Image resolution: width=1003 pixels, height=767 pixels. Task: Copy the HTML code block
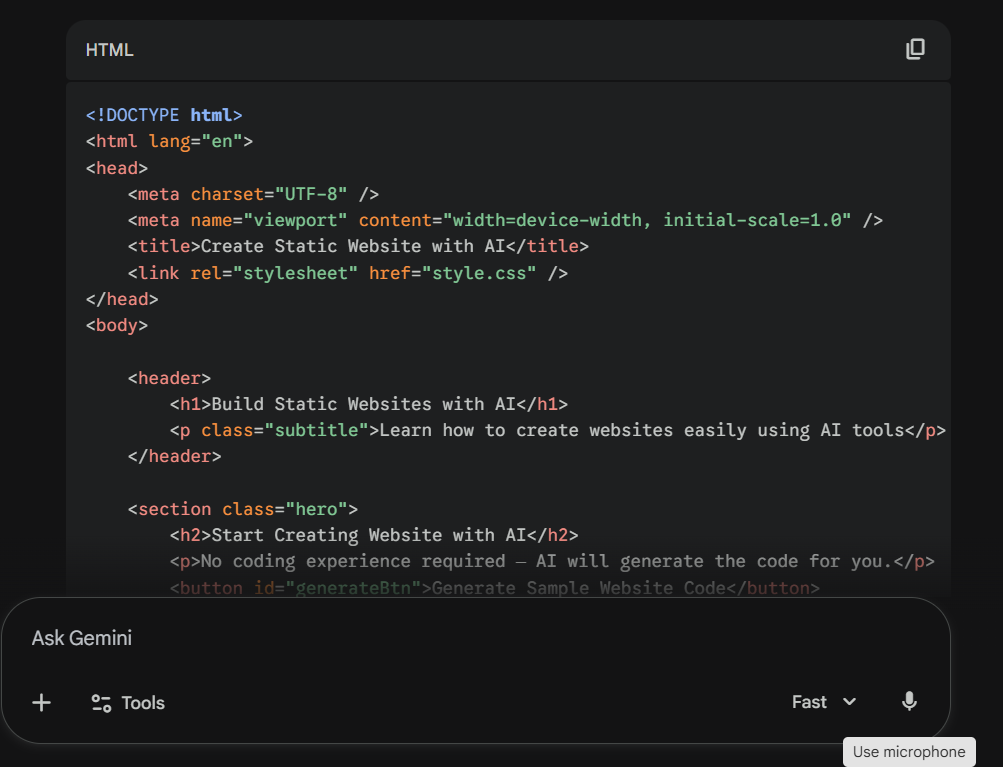point(915,50)
